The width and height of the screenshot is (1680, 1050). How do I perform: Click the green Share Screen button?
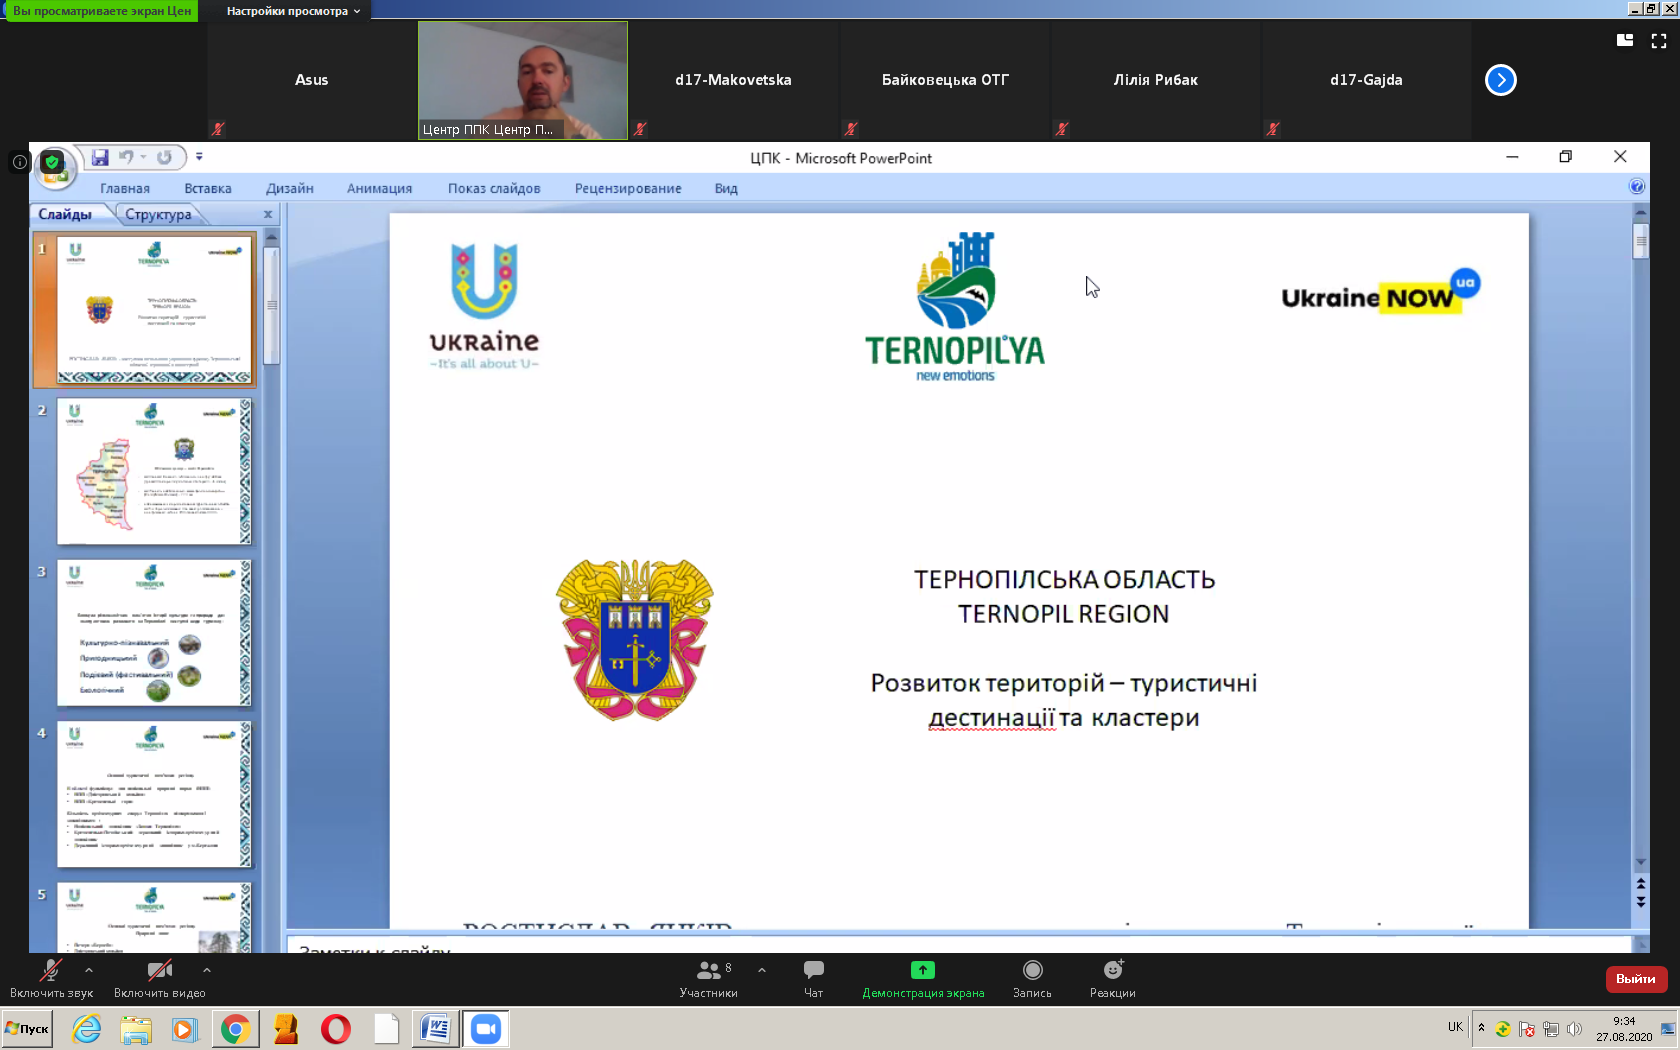[x=923, y=979]
